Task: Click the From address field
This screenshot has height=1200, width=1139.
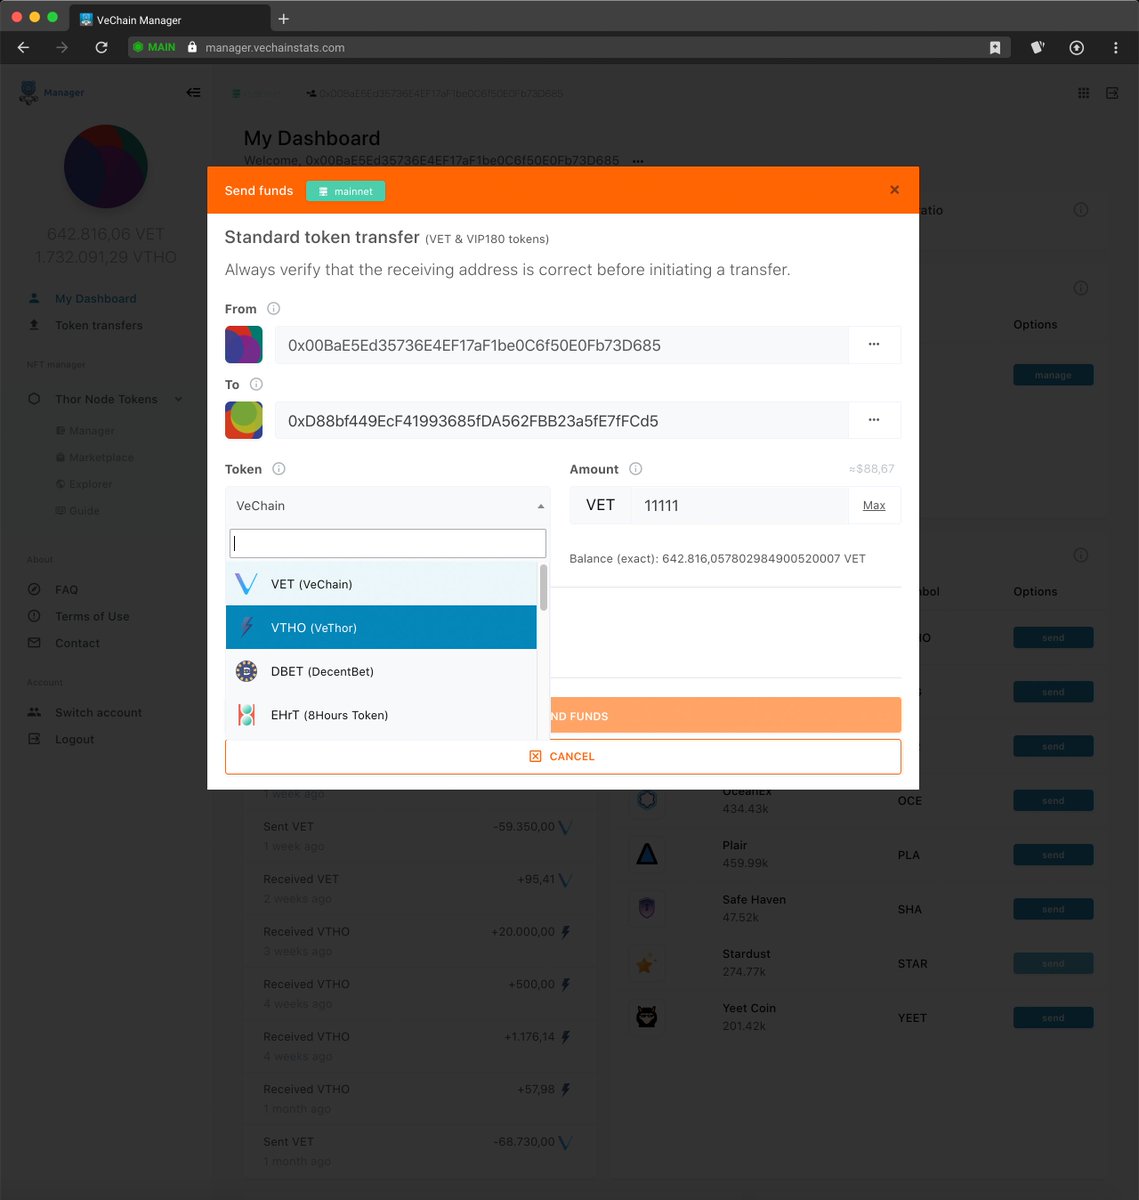Action: click(562, 345)
